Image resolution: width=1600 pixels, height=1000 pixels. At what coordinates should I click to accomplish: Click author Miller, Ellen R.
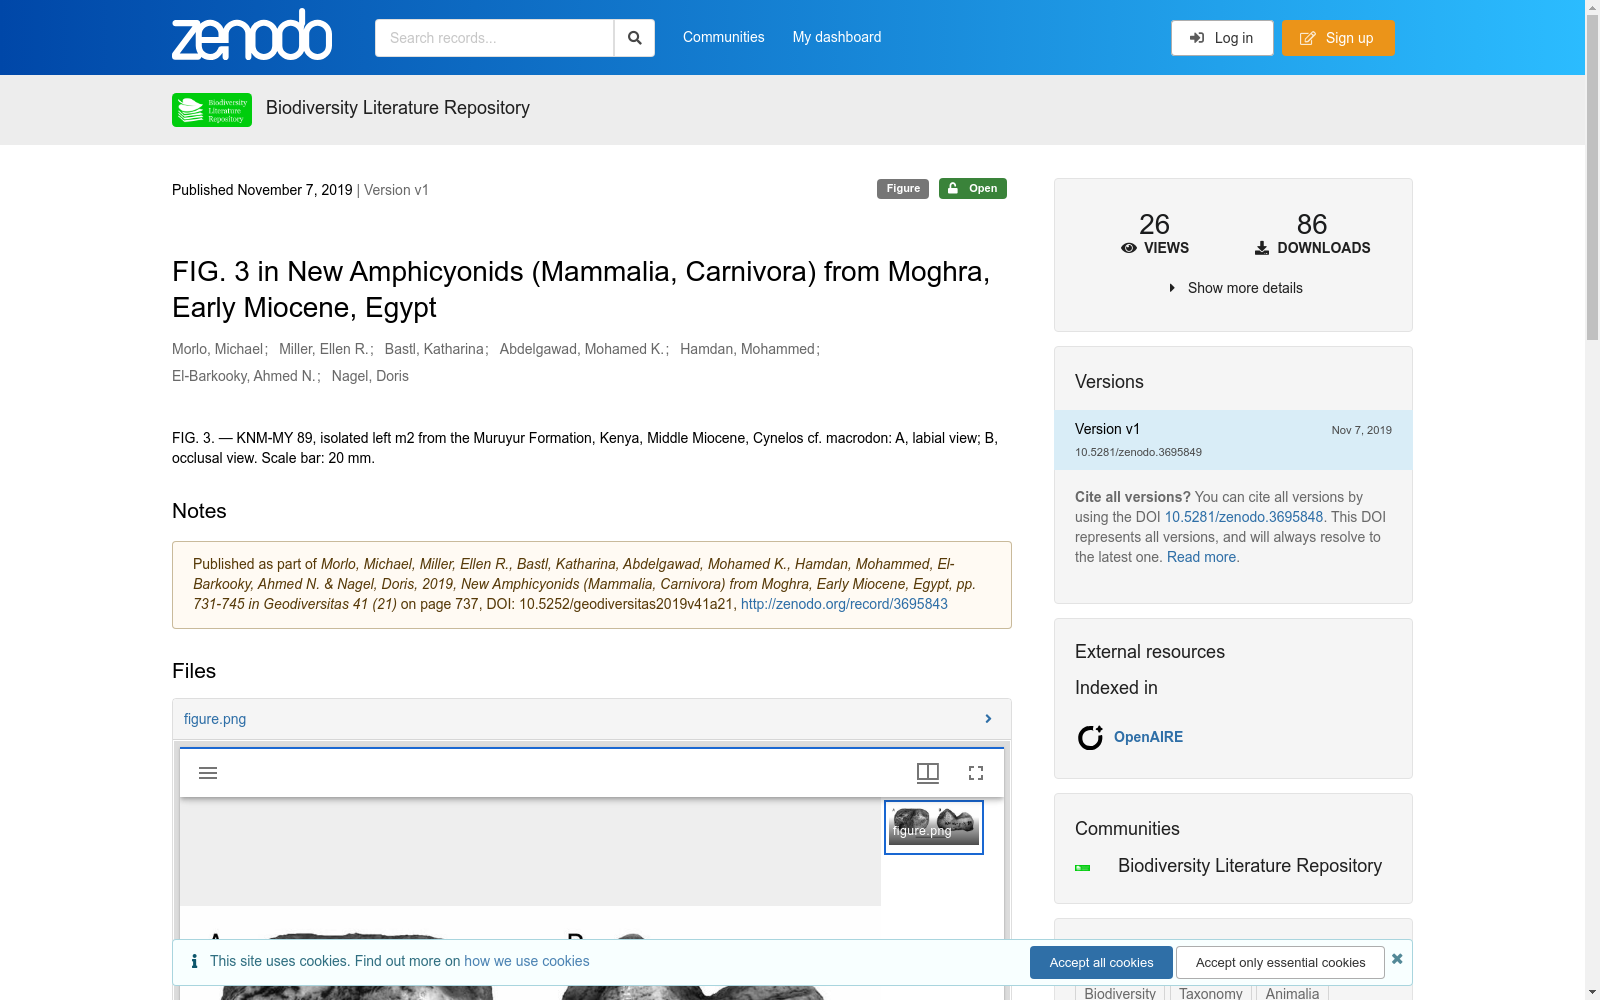[x=324, y=349]
